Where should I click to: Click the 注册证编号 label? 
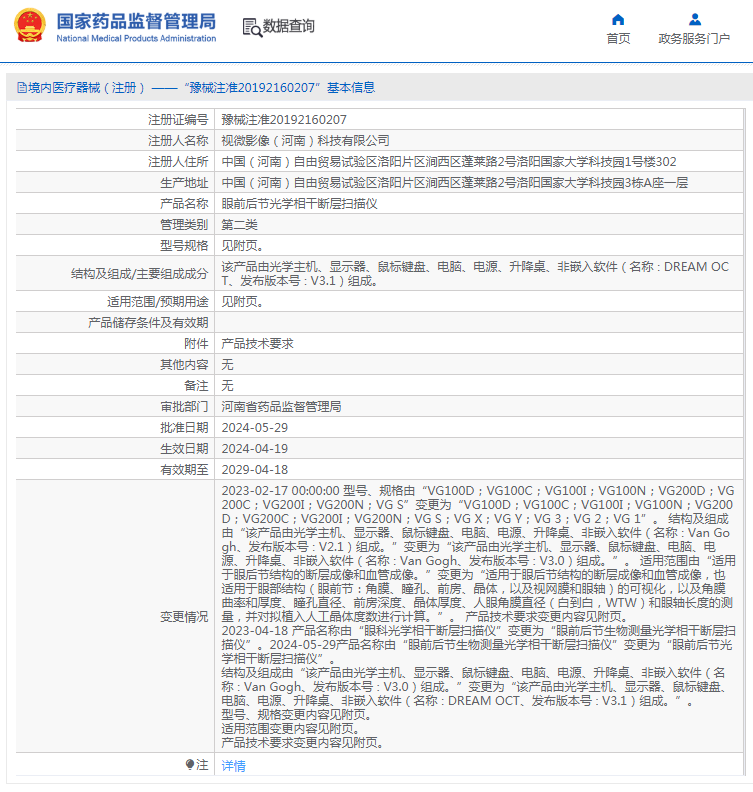point(178,120)
